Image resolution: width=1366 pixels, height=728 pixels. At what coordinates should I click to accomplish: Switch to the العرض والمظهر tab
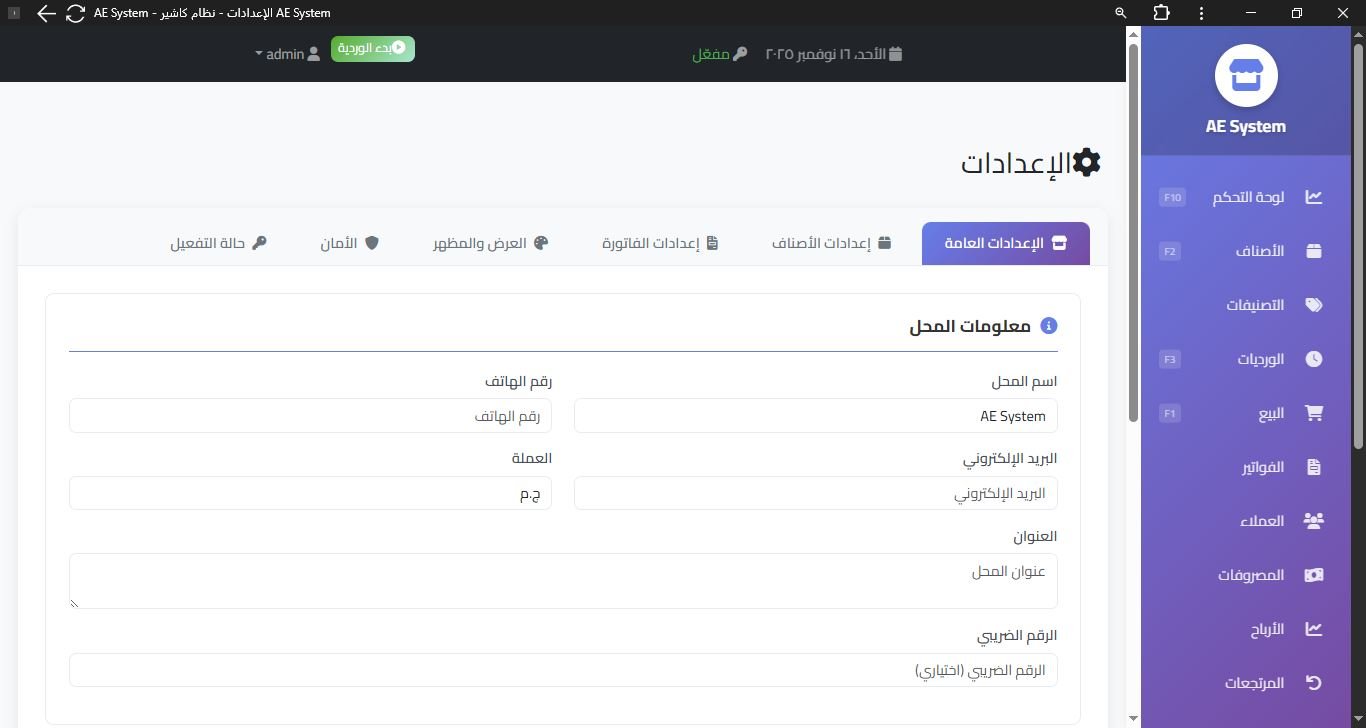[x=490, y=243]
